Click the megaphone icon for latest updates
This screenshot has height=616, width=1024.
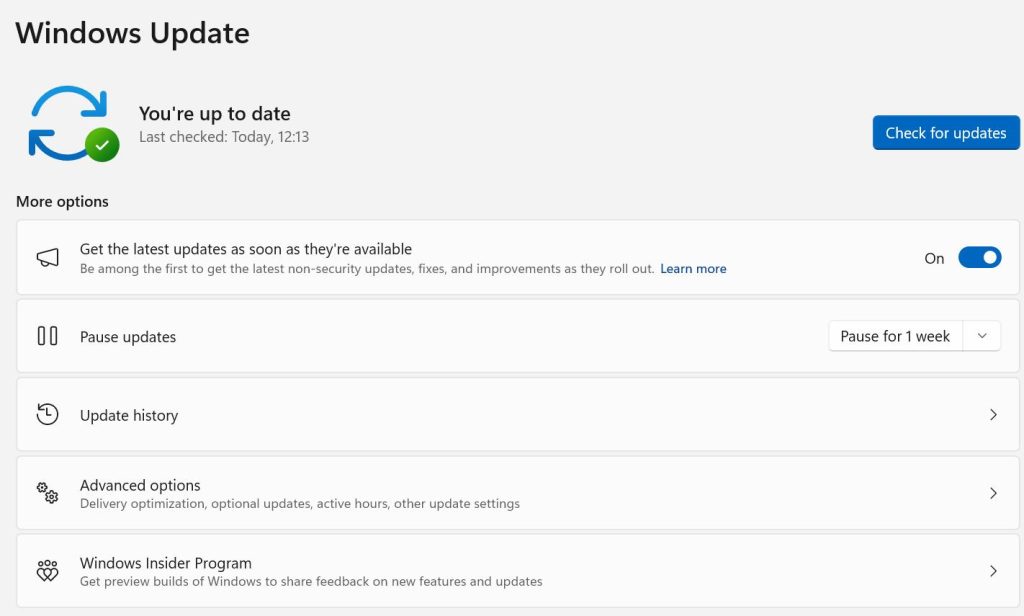(47, 258)
